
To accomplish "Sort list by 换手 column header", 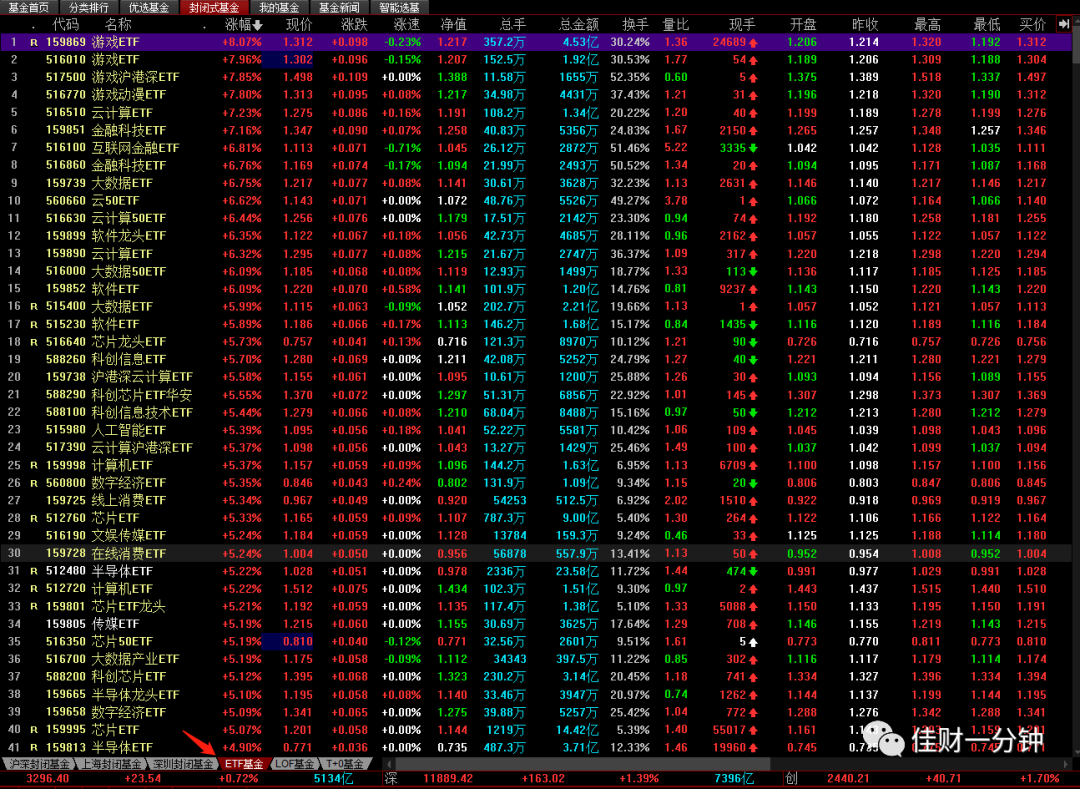I will (635, 25).
